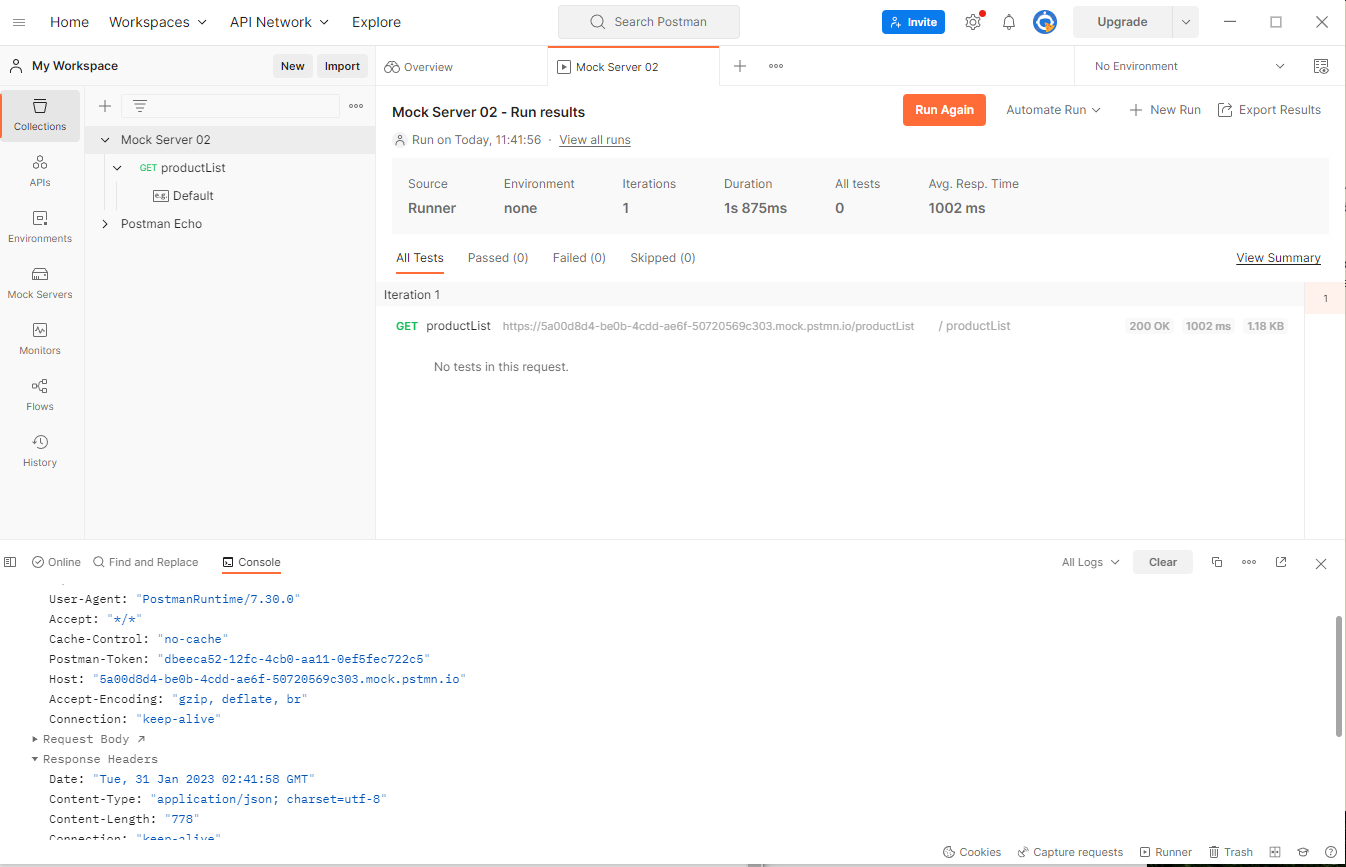Screen dimensions: 1346x867
Task: Click the console vertical scrollbar
Action: 1339,677
